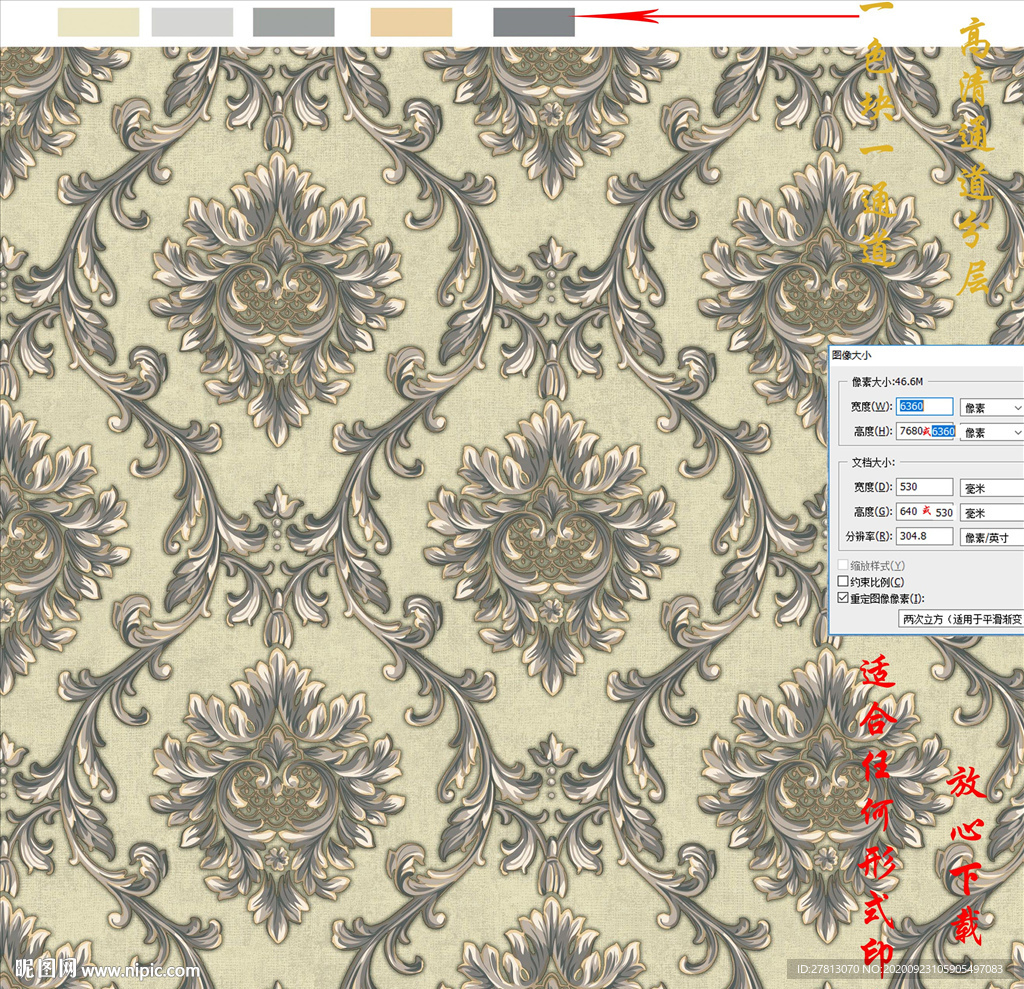Click the 分辨率(R) label
Viewport: 1024px width, 989px height.
[869, 536]
